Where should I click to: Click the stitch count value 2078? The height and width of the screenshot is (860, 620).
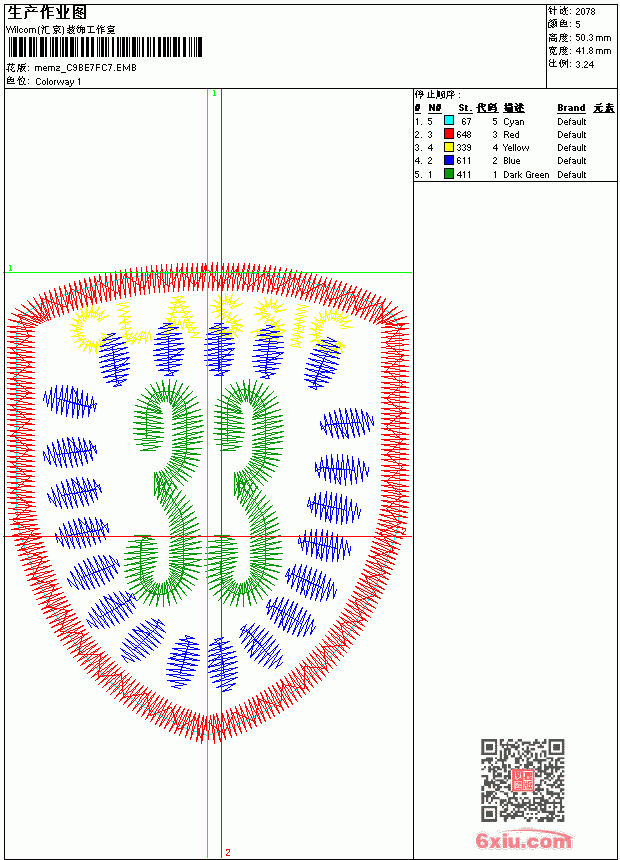point(585,11)
